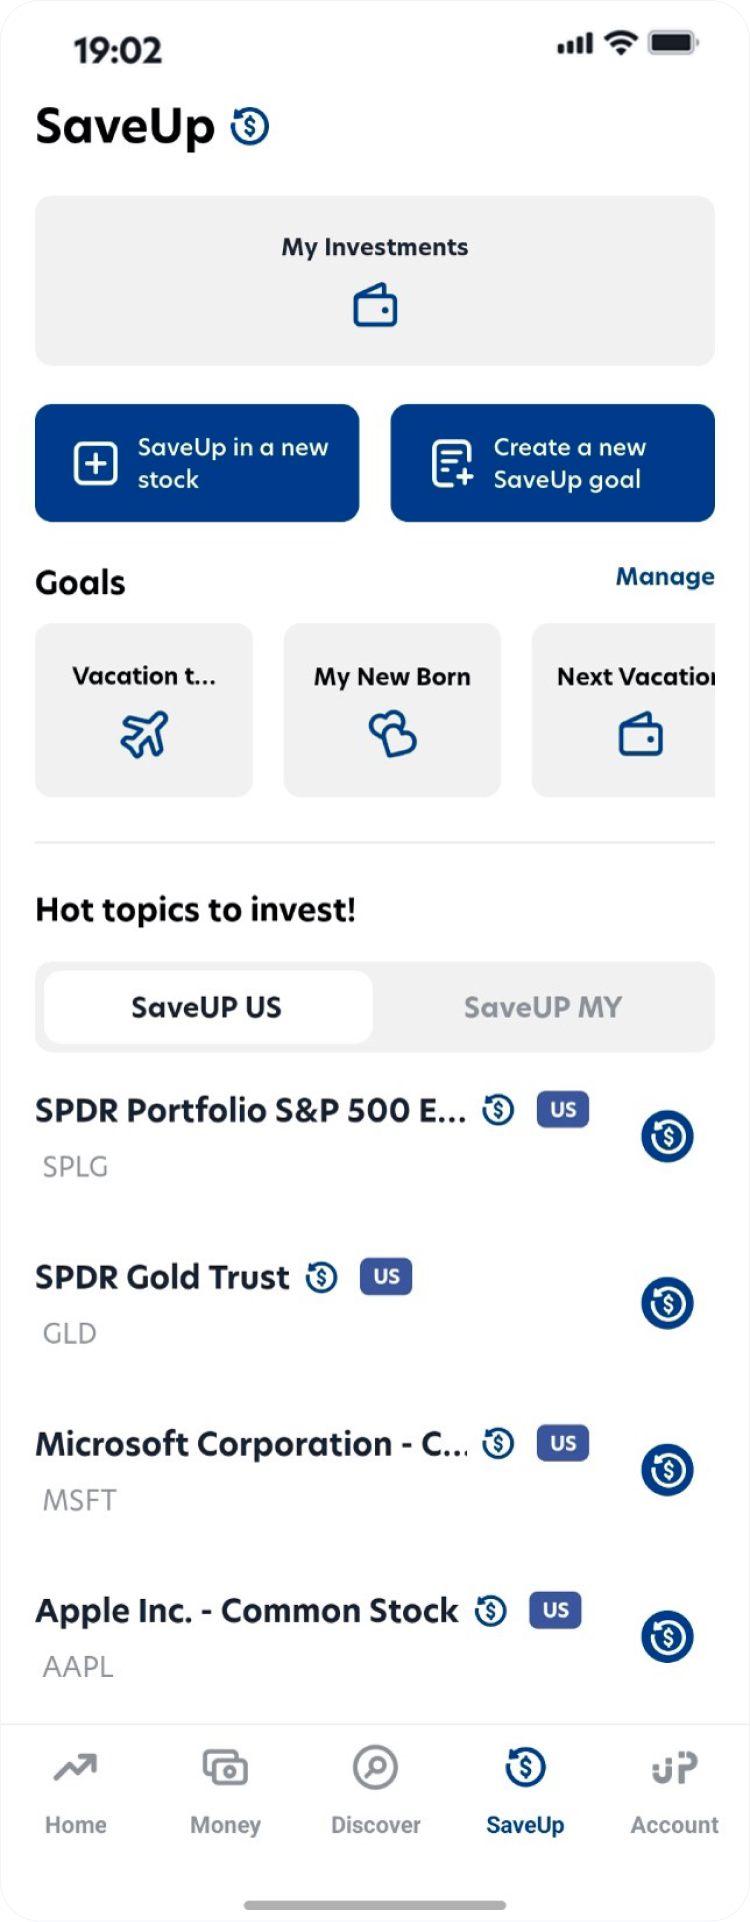Open the My New Born goal card
750x1922 pixels.
[x=392, y=710]
